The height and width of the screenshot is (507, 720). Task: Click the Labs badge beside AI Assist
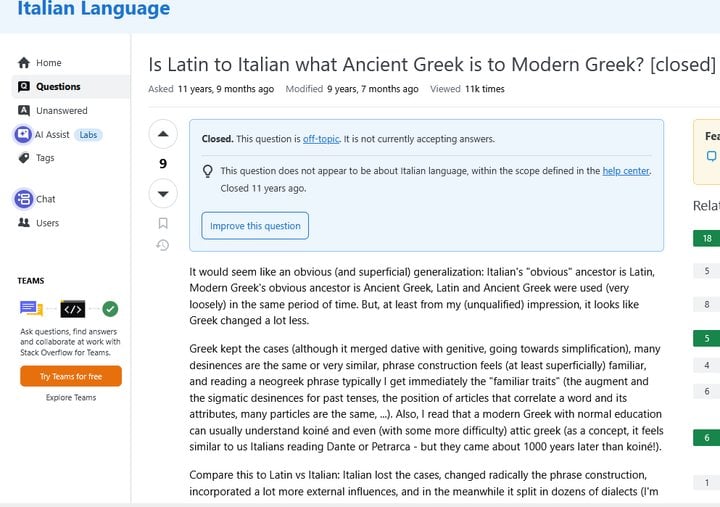[x=88, y=135]
